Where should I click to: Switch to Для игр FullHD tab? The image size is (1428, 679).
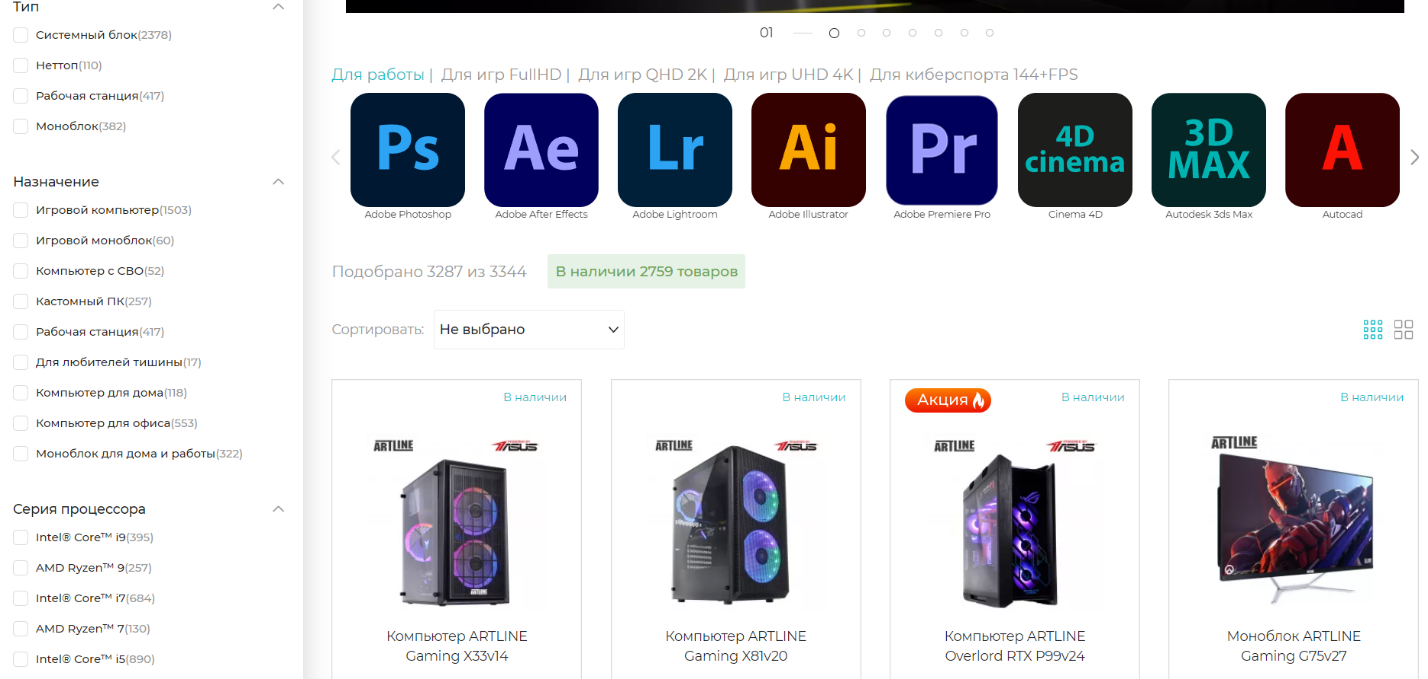[501, 75]
